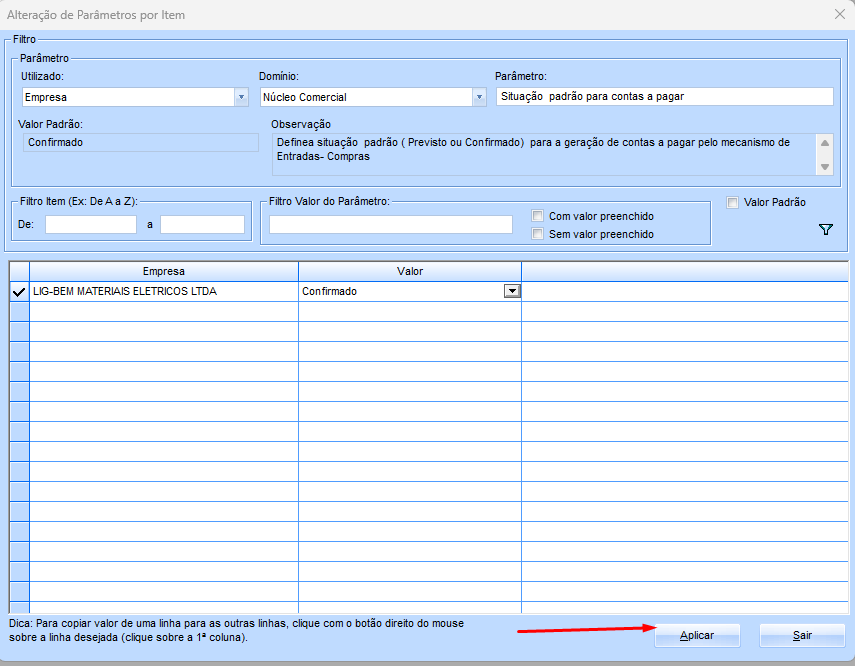
Task: Click the Aplicar button
Action: (697, 635)
